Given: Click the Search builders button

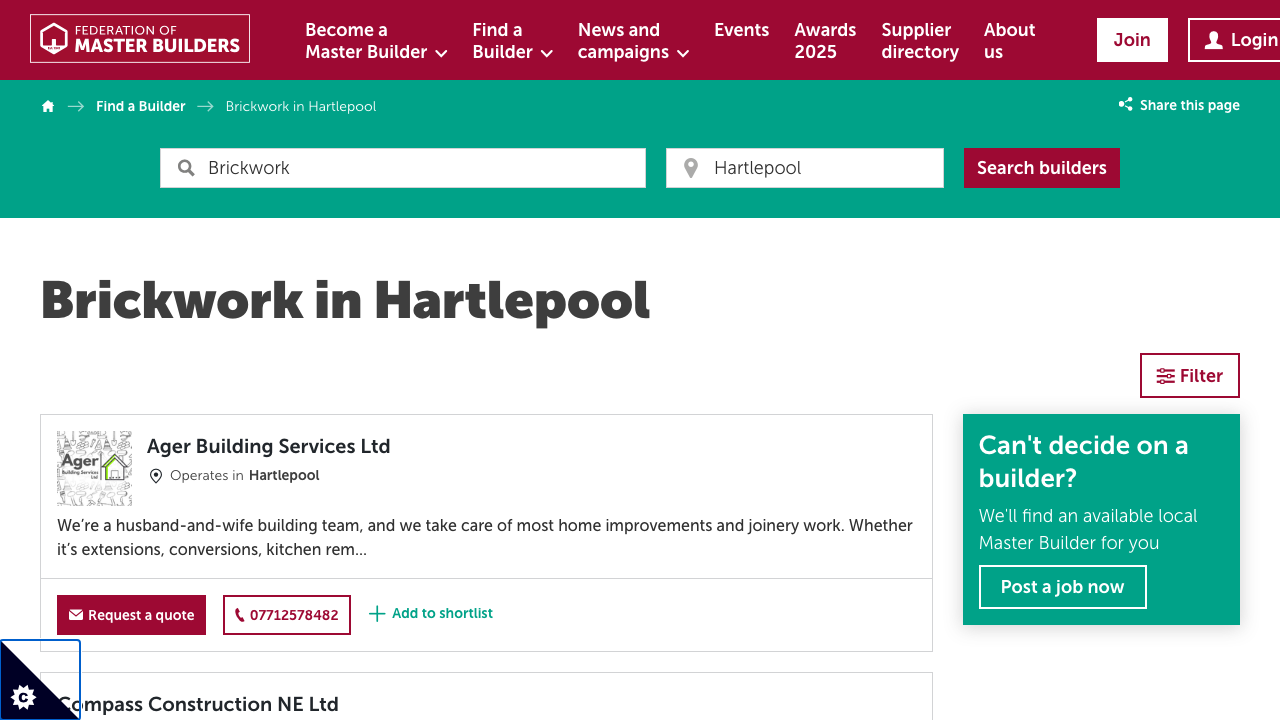Looking at the screenshot, I should coord(1041,167).
